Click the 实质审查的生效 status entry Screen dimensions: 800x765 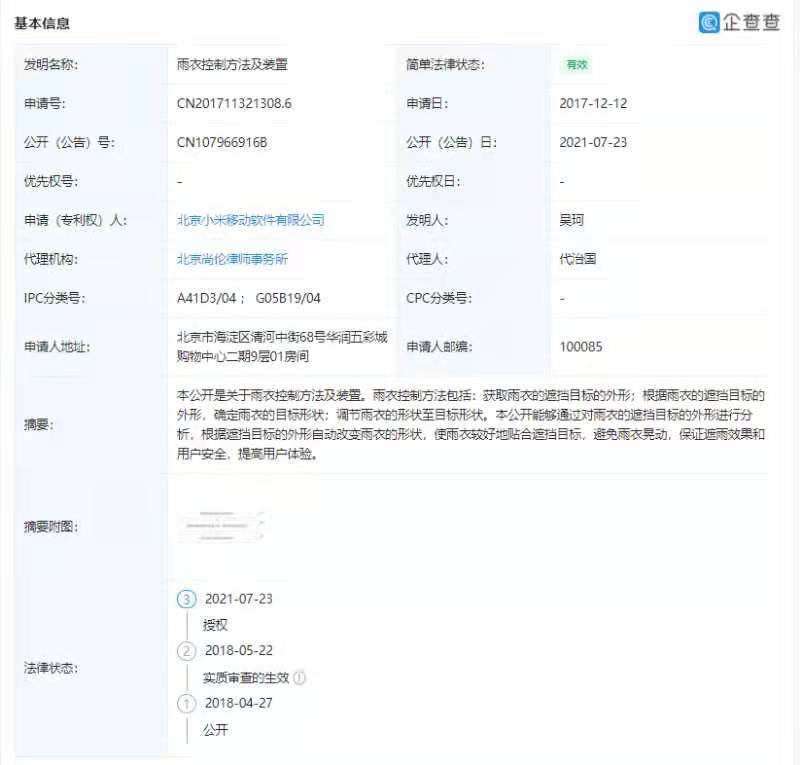tap(246, 678)
